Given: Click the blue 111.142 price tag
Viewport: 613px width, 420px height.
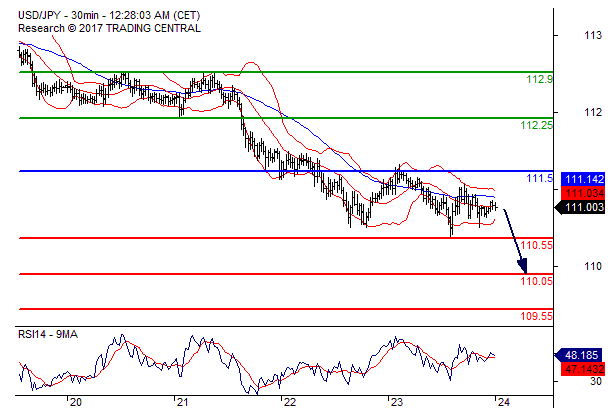Looking at the screenshot, I should click(583, 179).
